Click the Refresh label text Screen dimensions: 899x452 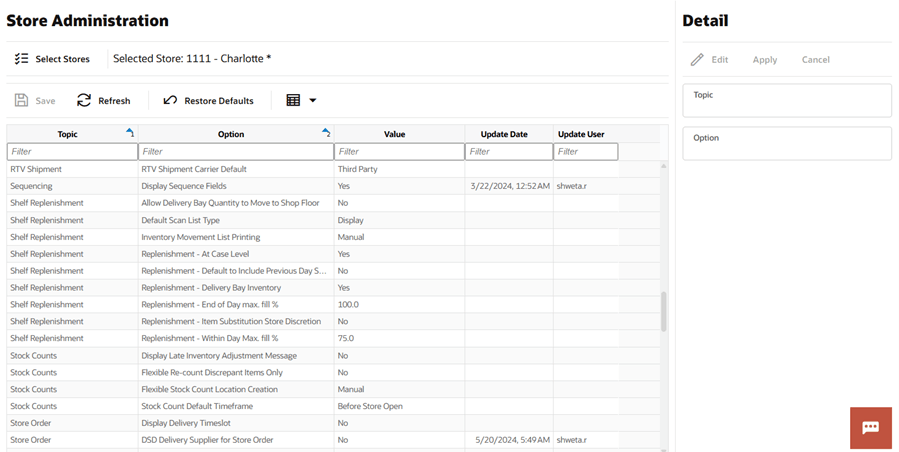(x=114, y=101)
